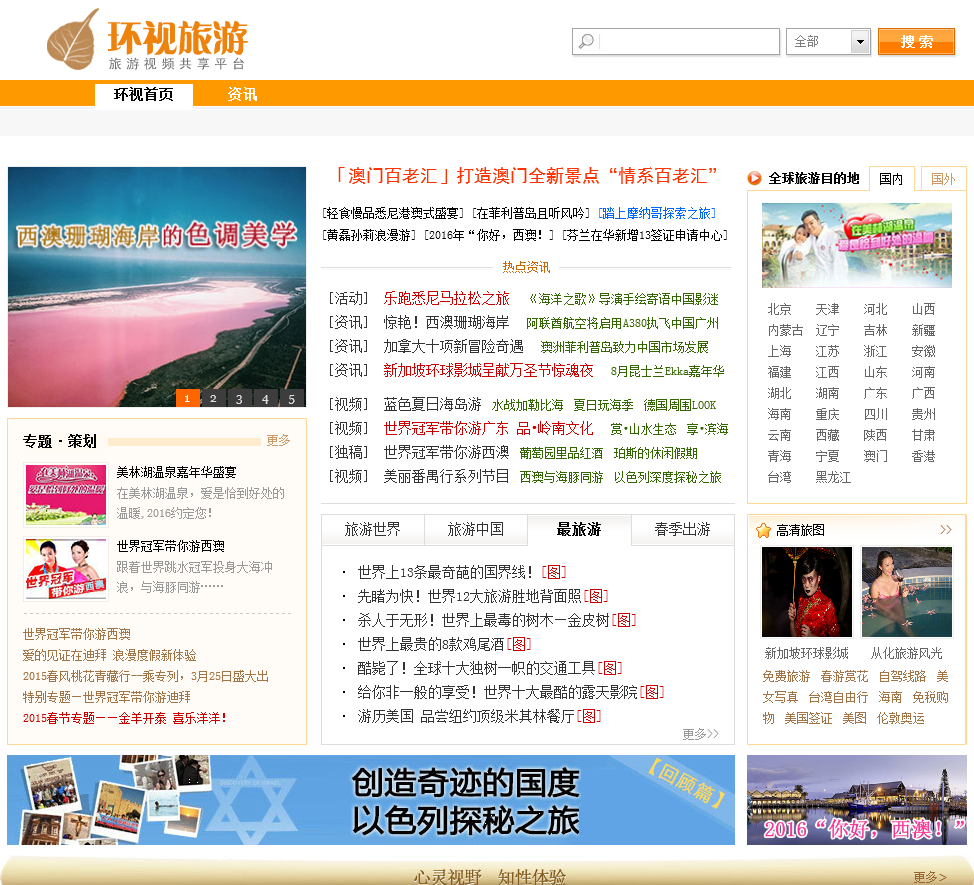Viewport: 974px width, 885px height.
Task: Open 世界冠军带你游广东 video link
Action: pos(446,429)
